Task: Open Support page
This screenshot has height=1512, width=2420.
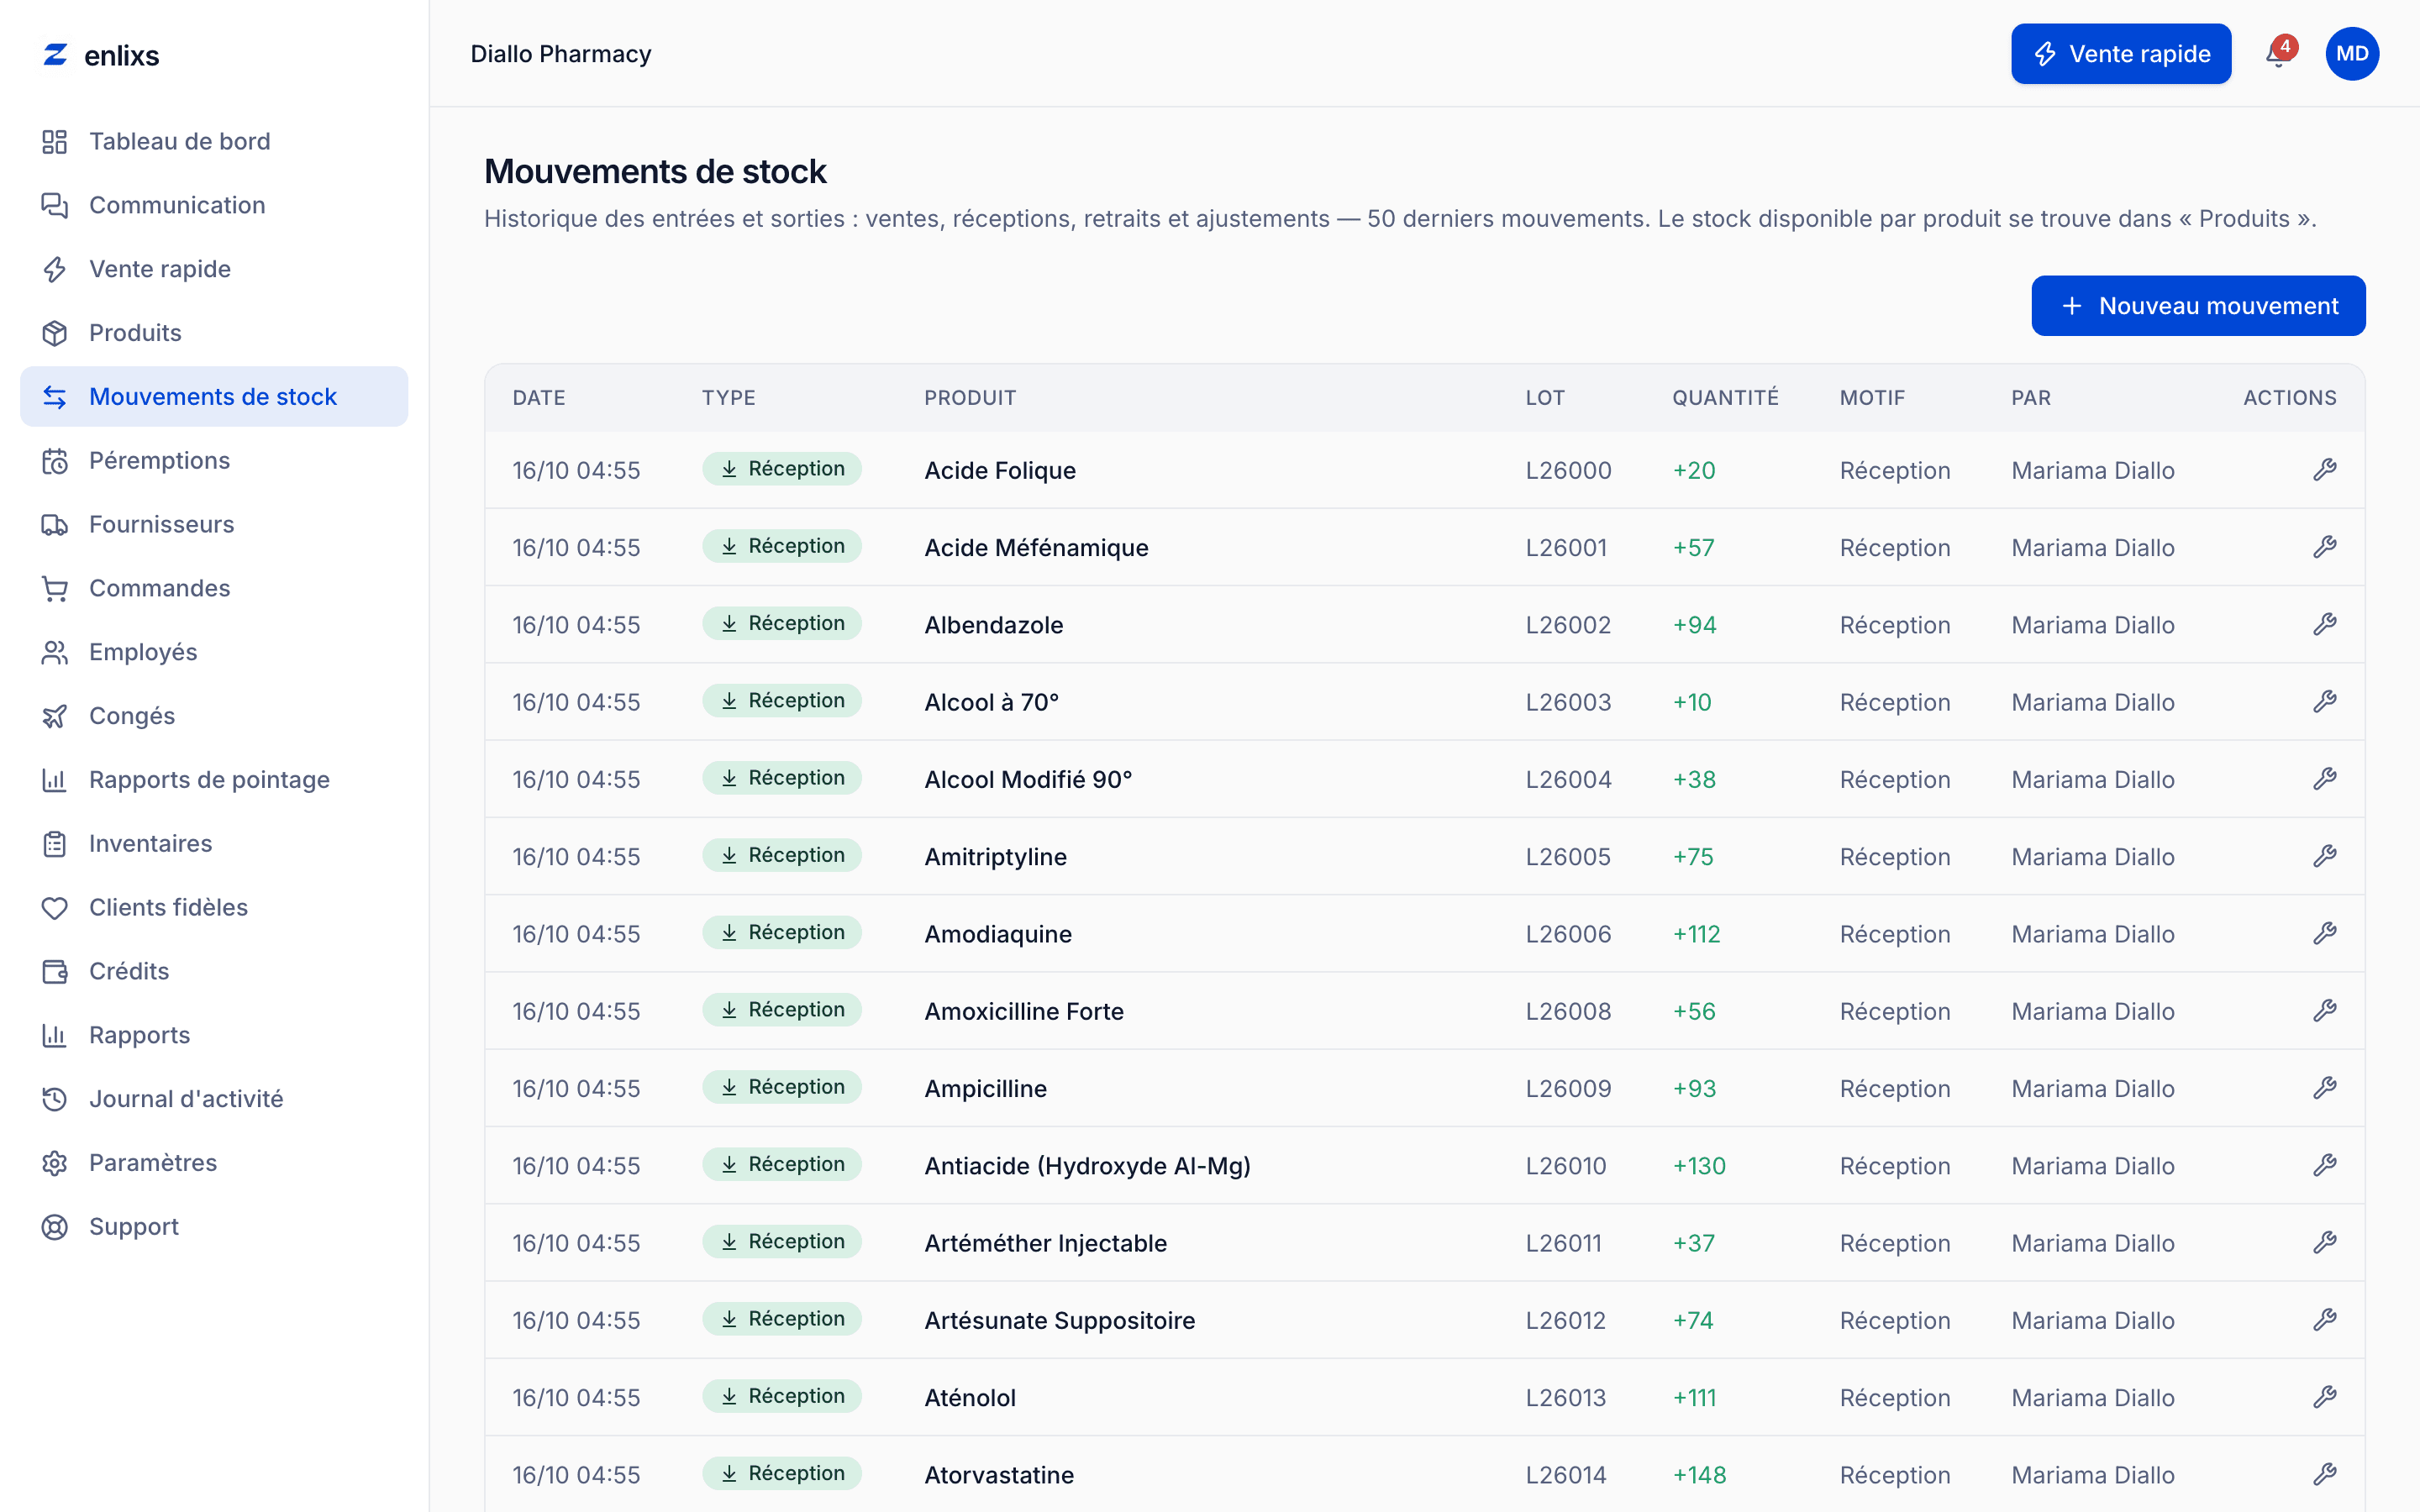Action: click(x=214, y=1227)
